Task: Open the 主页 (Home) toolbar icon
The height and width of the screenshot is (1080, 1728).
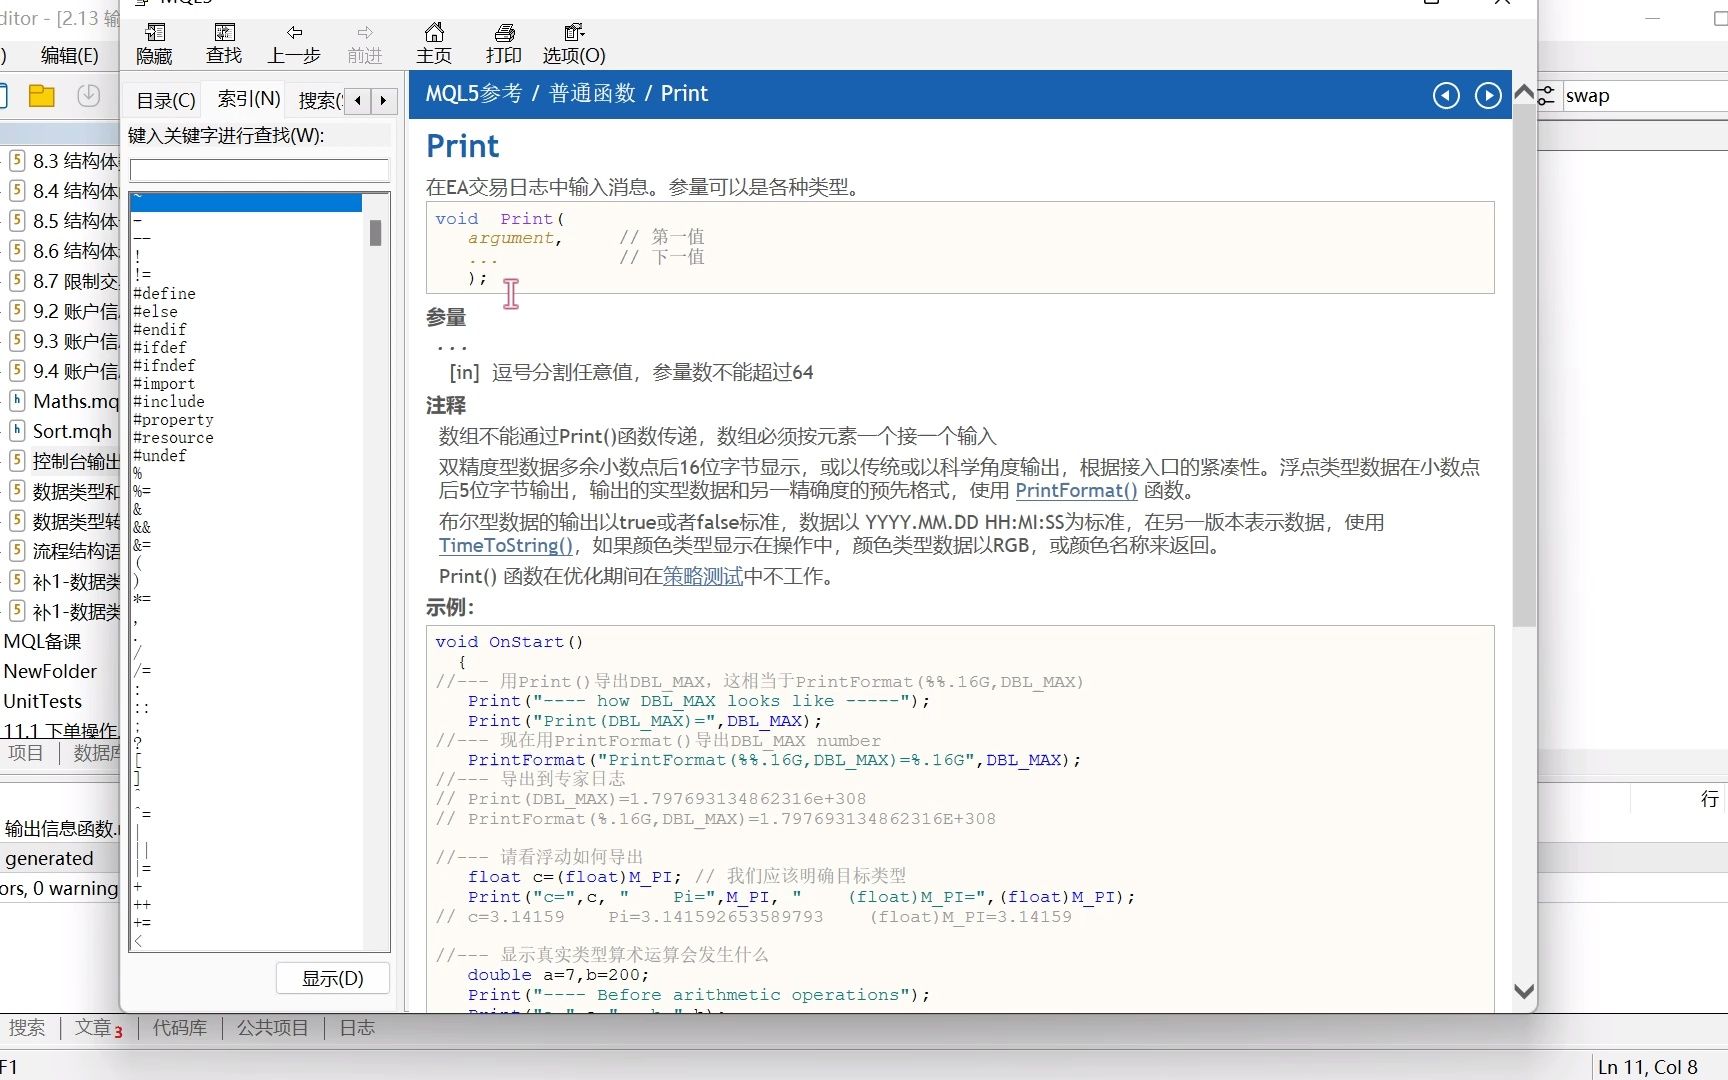Action: point(434,44)
